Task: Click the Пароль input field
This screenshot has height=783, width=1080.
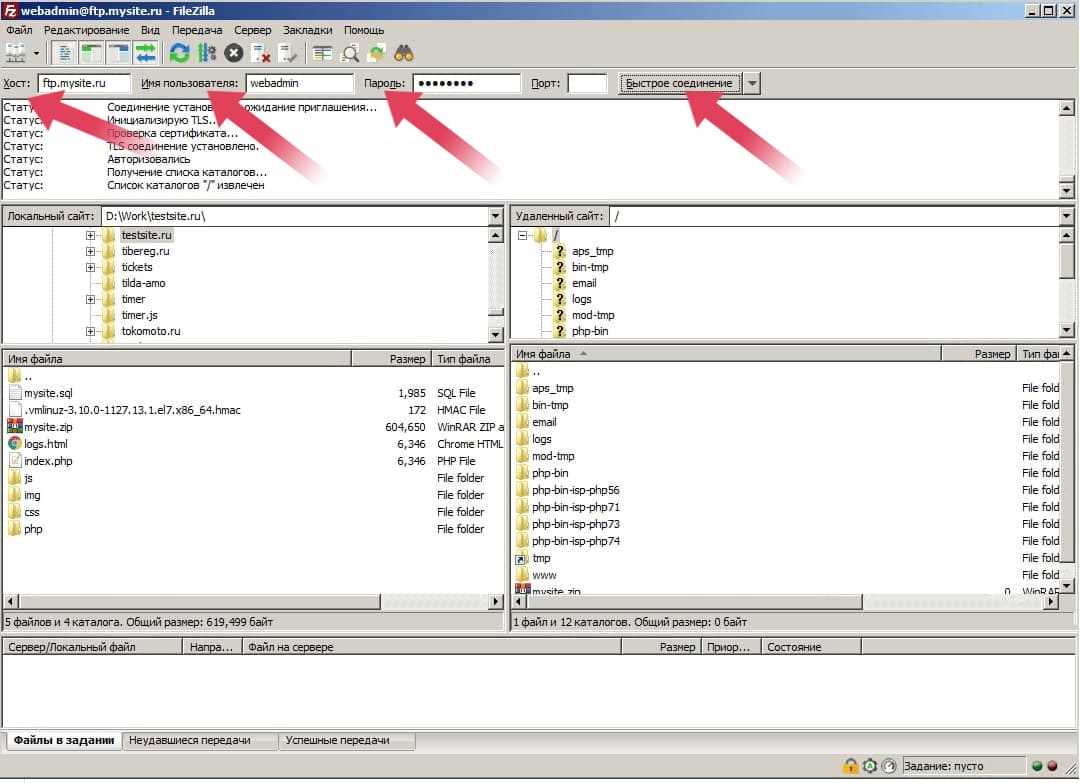Action: [x=466, y=83]
